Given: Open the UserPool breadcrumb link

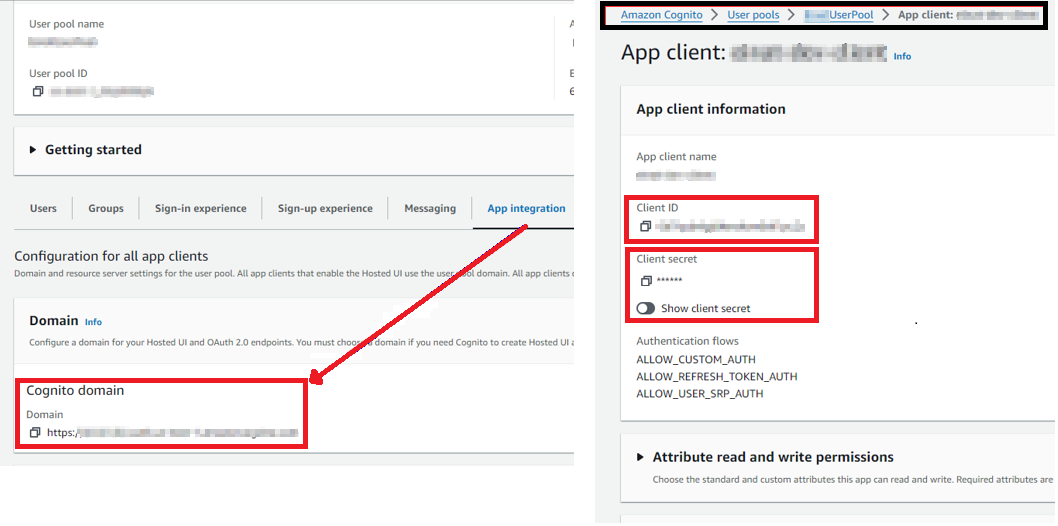Looking at the screenshot, I should [839, 15].
